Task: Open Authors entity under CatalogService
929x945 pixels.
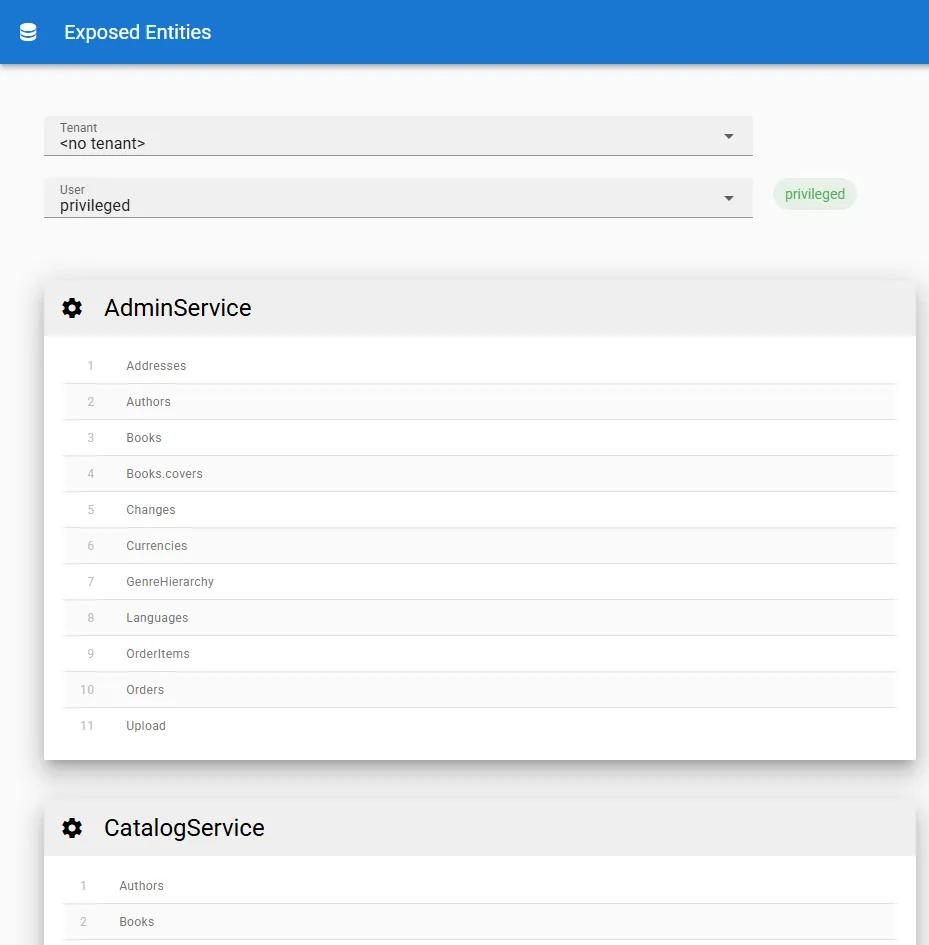Action: tap(141, 886)
